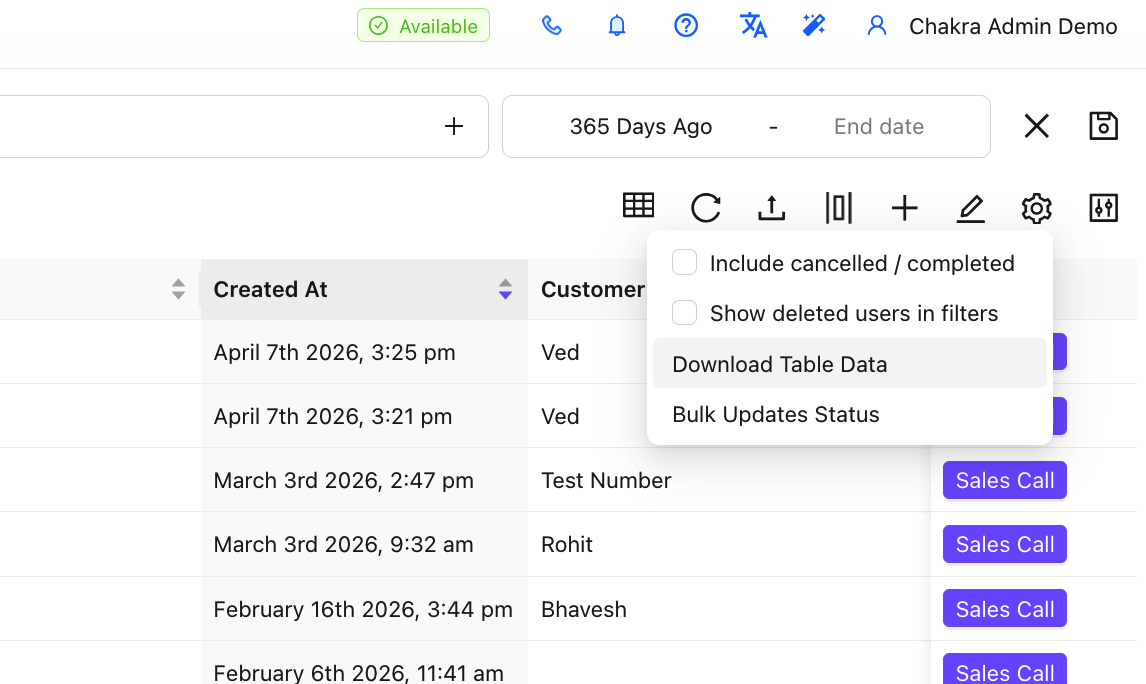
Task: Click the pencil edit icon
Action: click(x=970, y=208)
